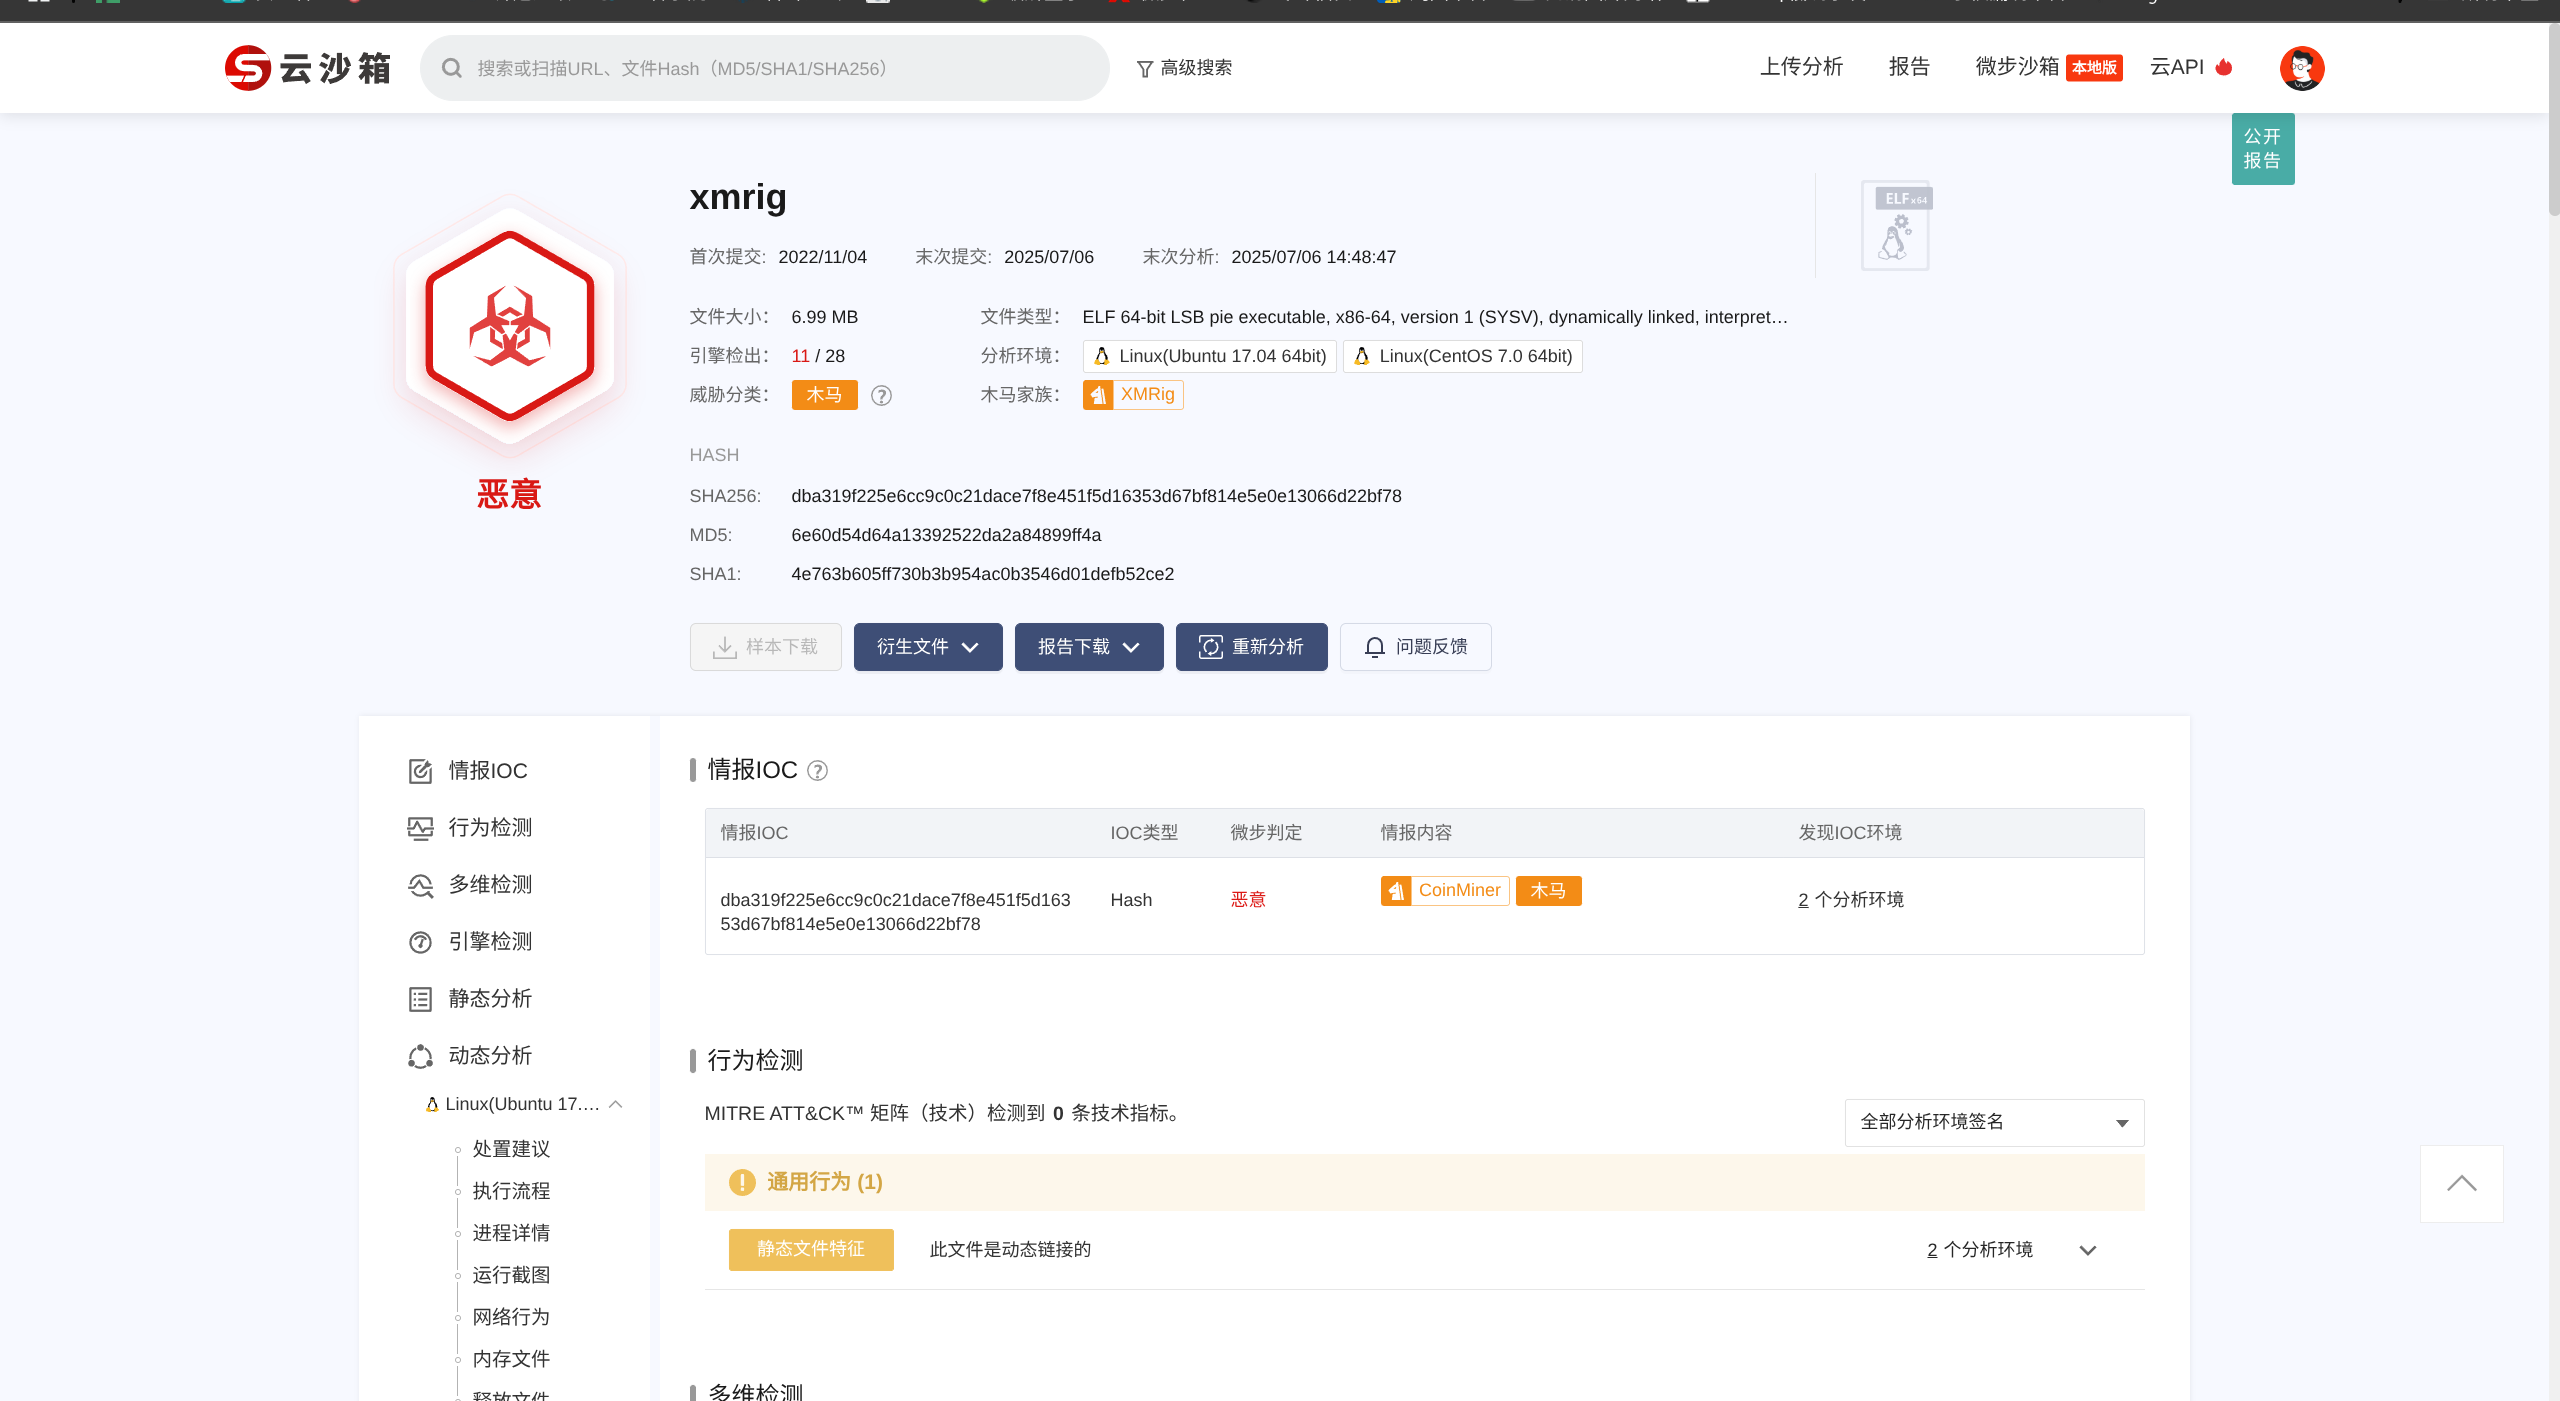
Task: Click the 问题反馈 bell button
Action: [1415, 647]
